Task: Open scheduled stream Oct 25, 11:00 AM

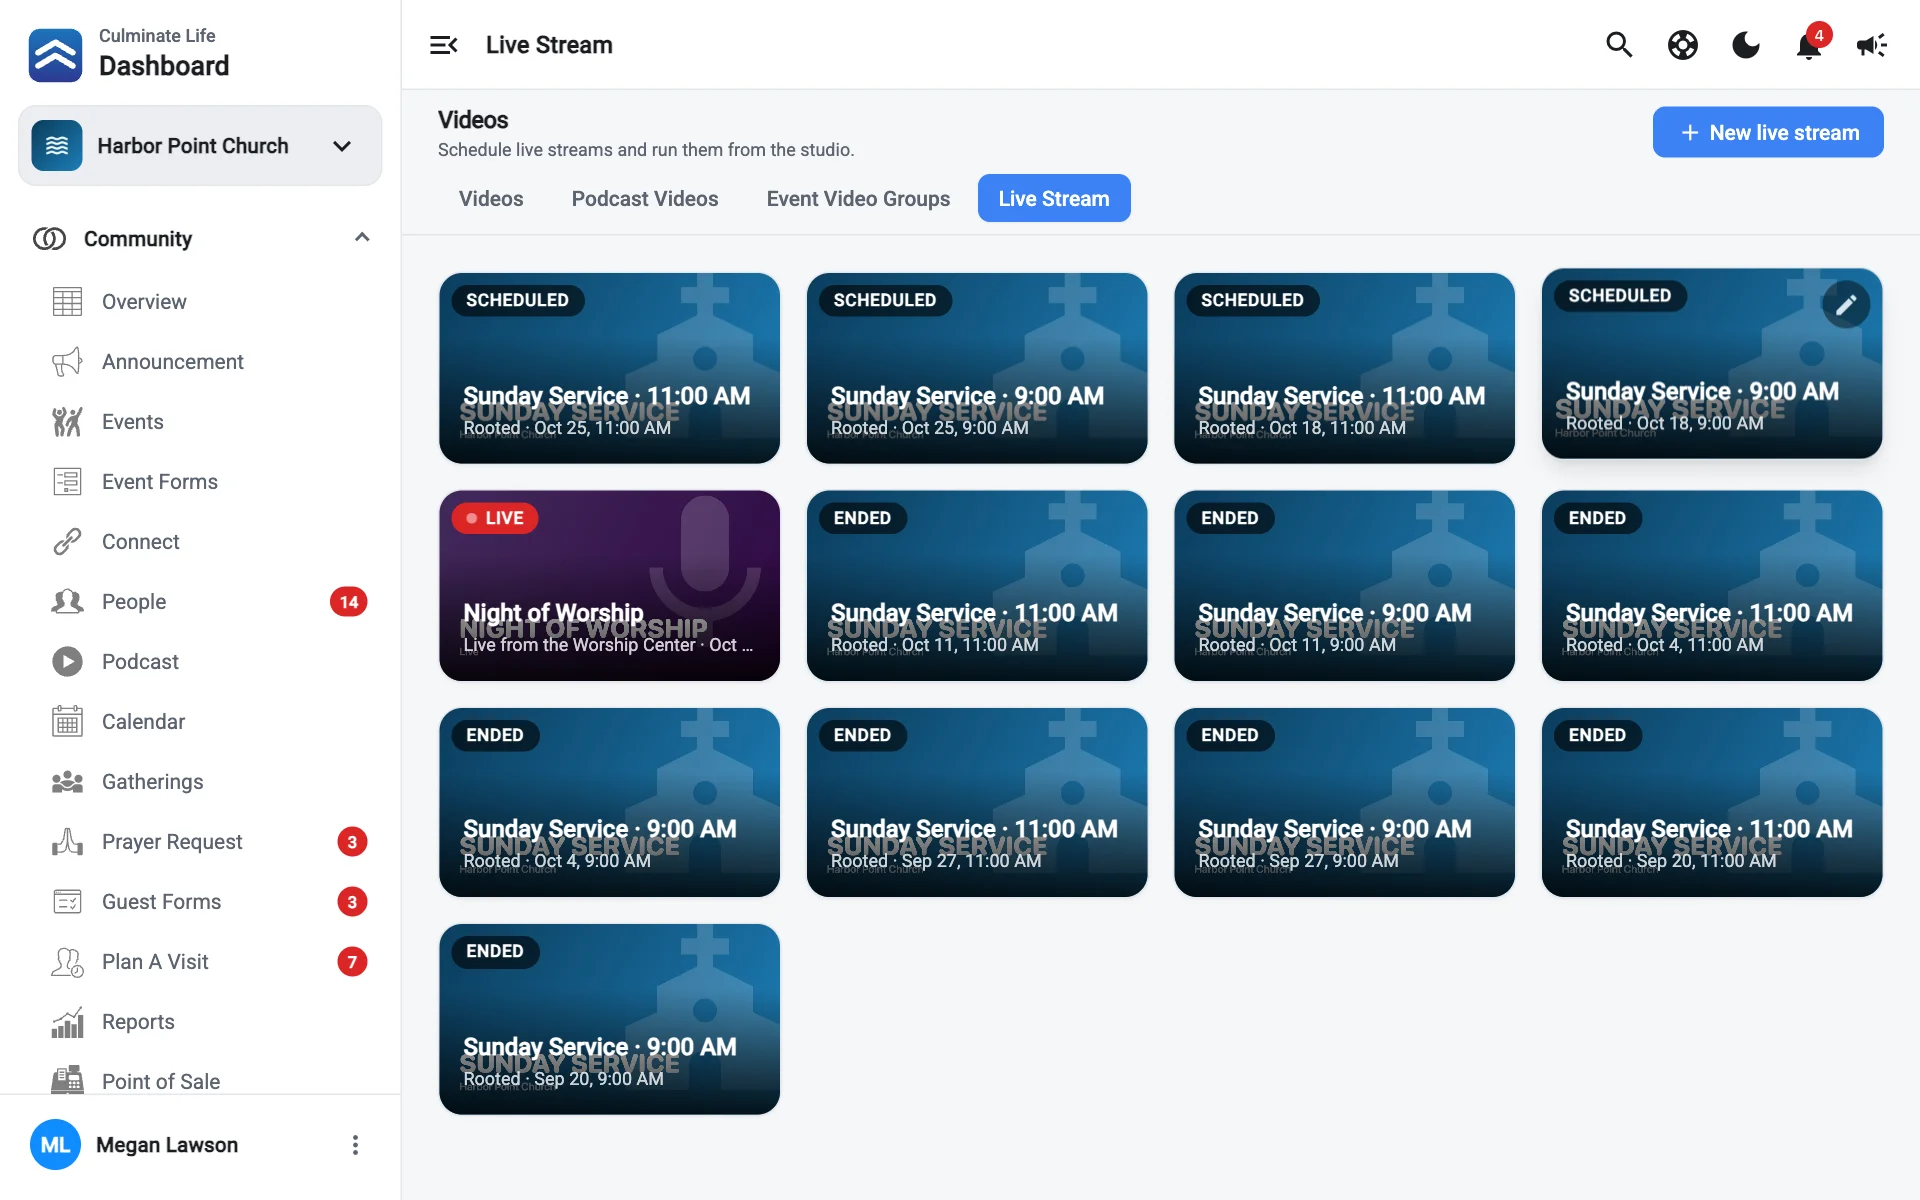Action: pos(609,368)
